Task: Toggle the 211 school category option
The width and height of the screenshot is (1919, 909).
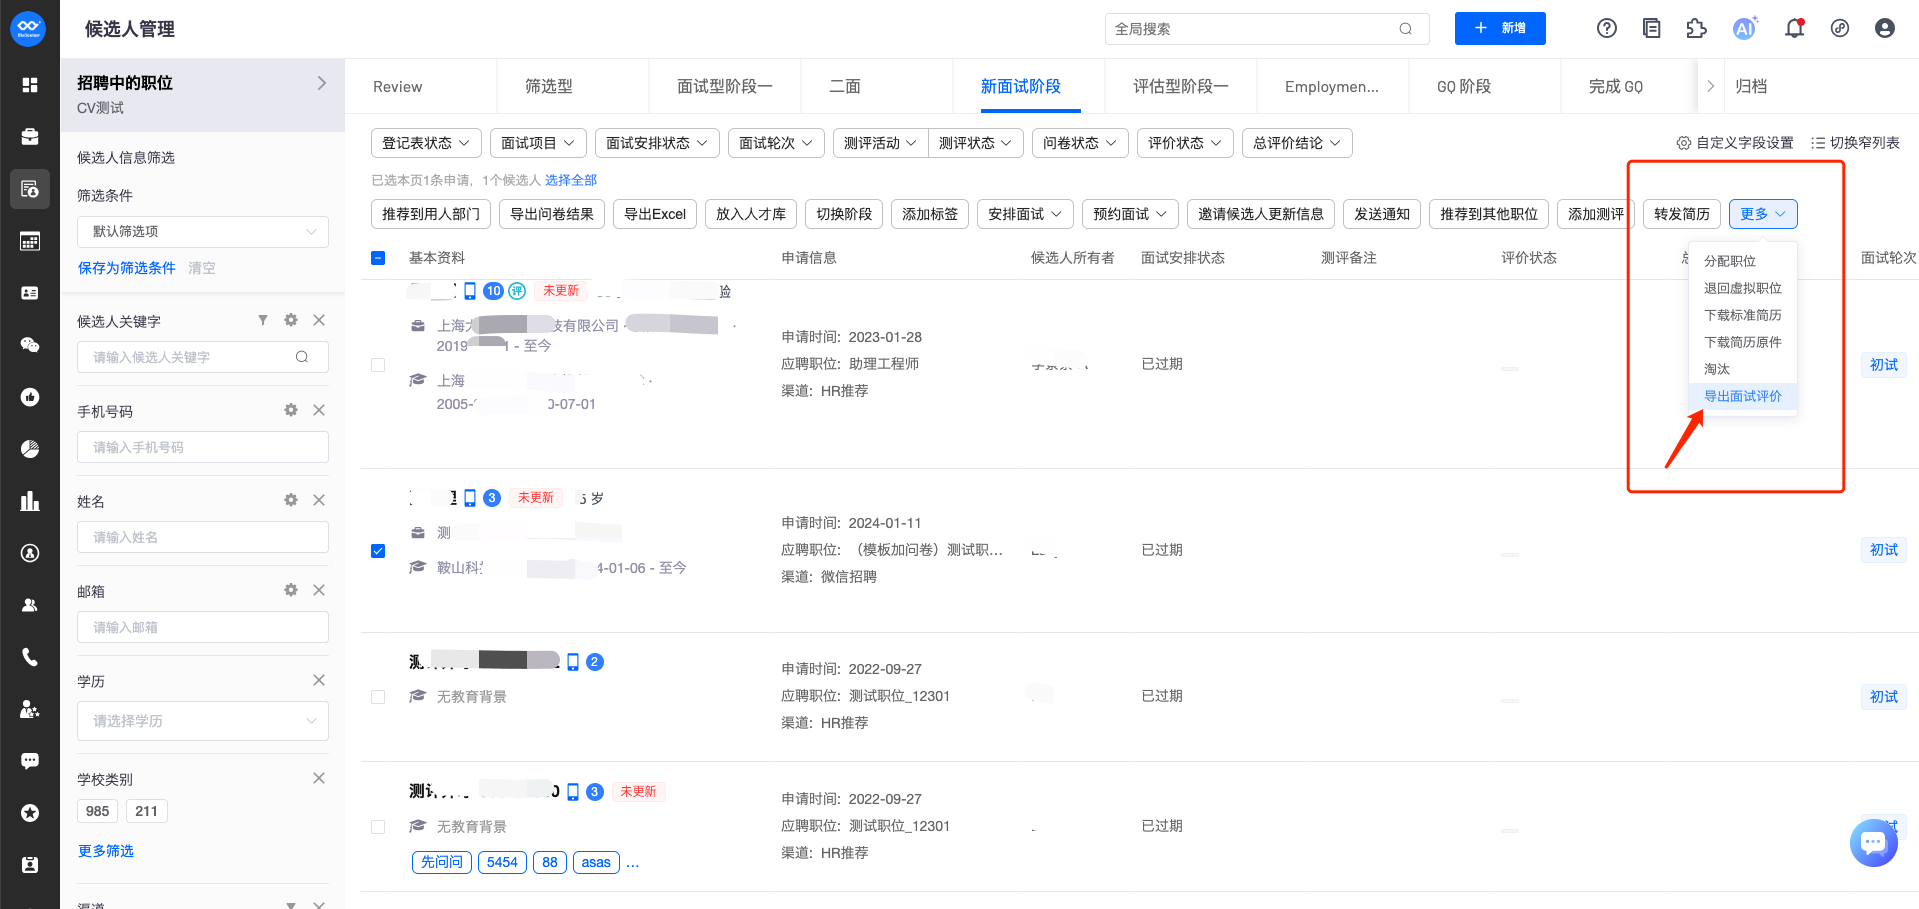Action: point(146,811)
